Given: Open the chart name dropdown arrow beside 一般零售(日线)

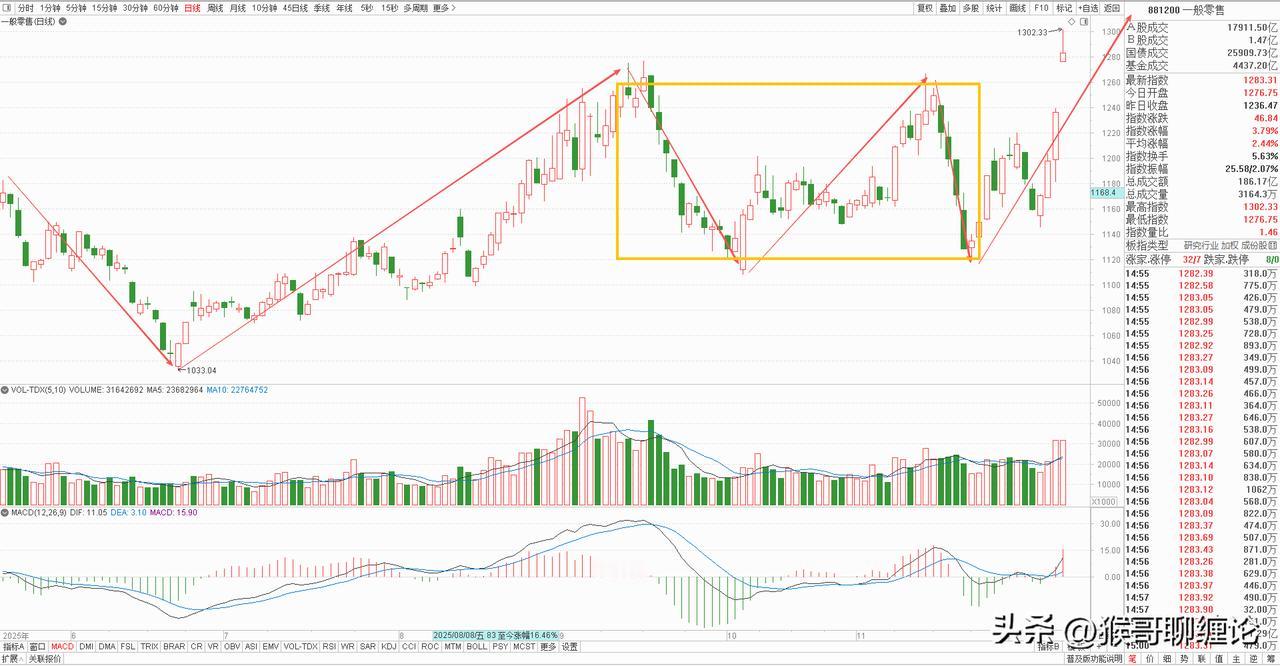Looking at the screenshot, I should 63,22.
